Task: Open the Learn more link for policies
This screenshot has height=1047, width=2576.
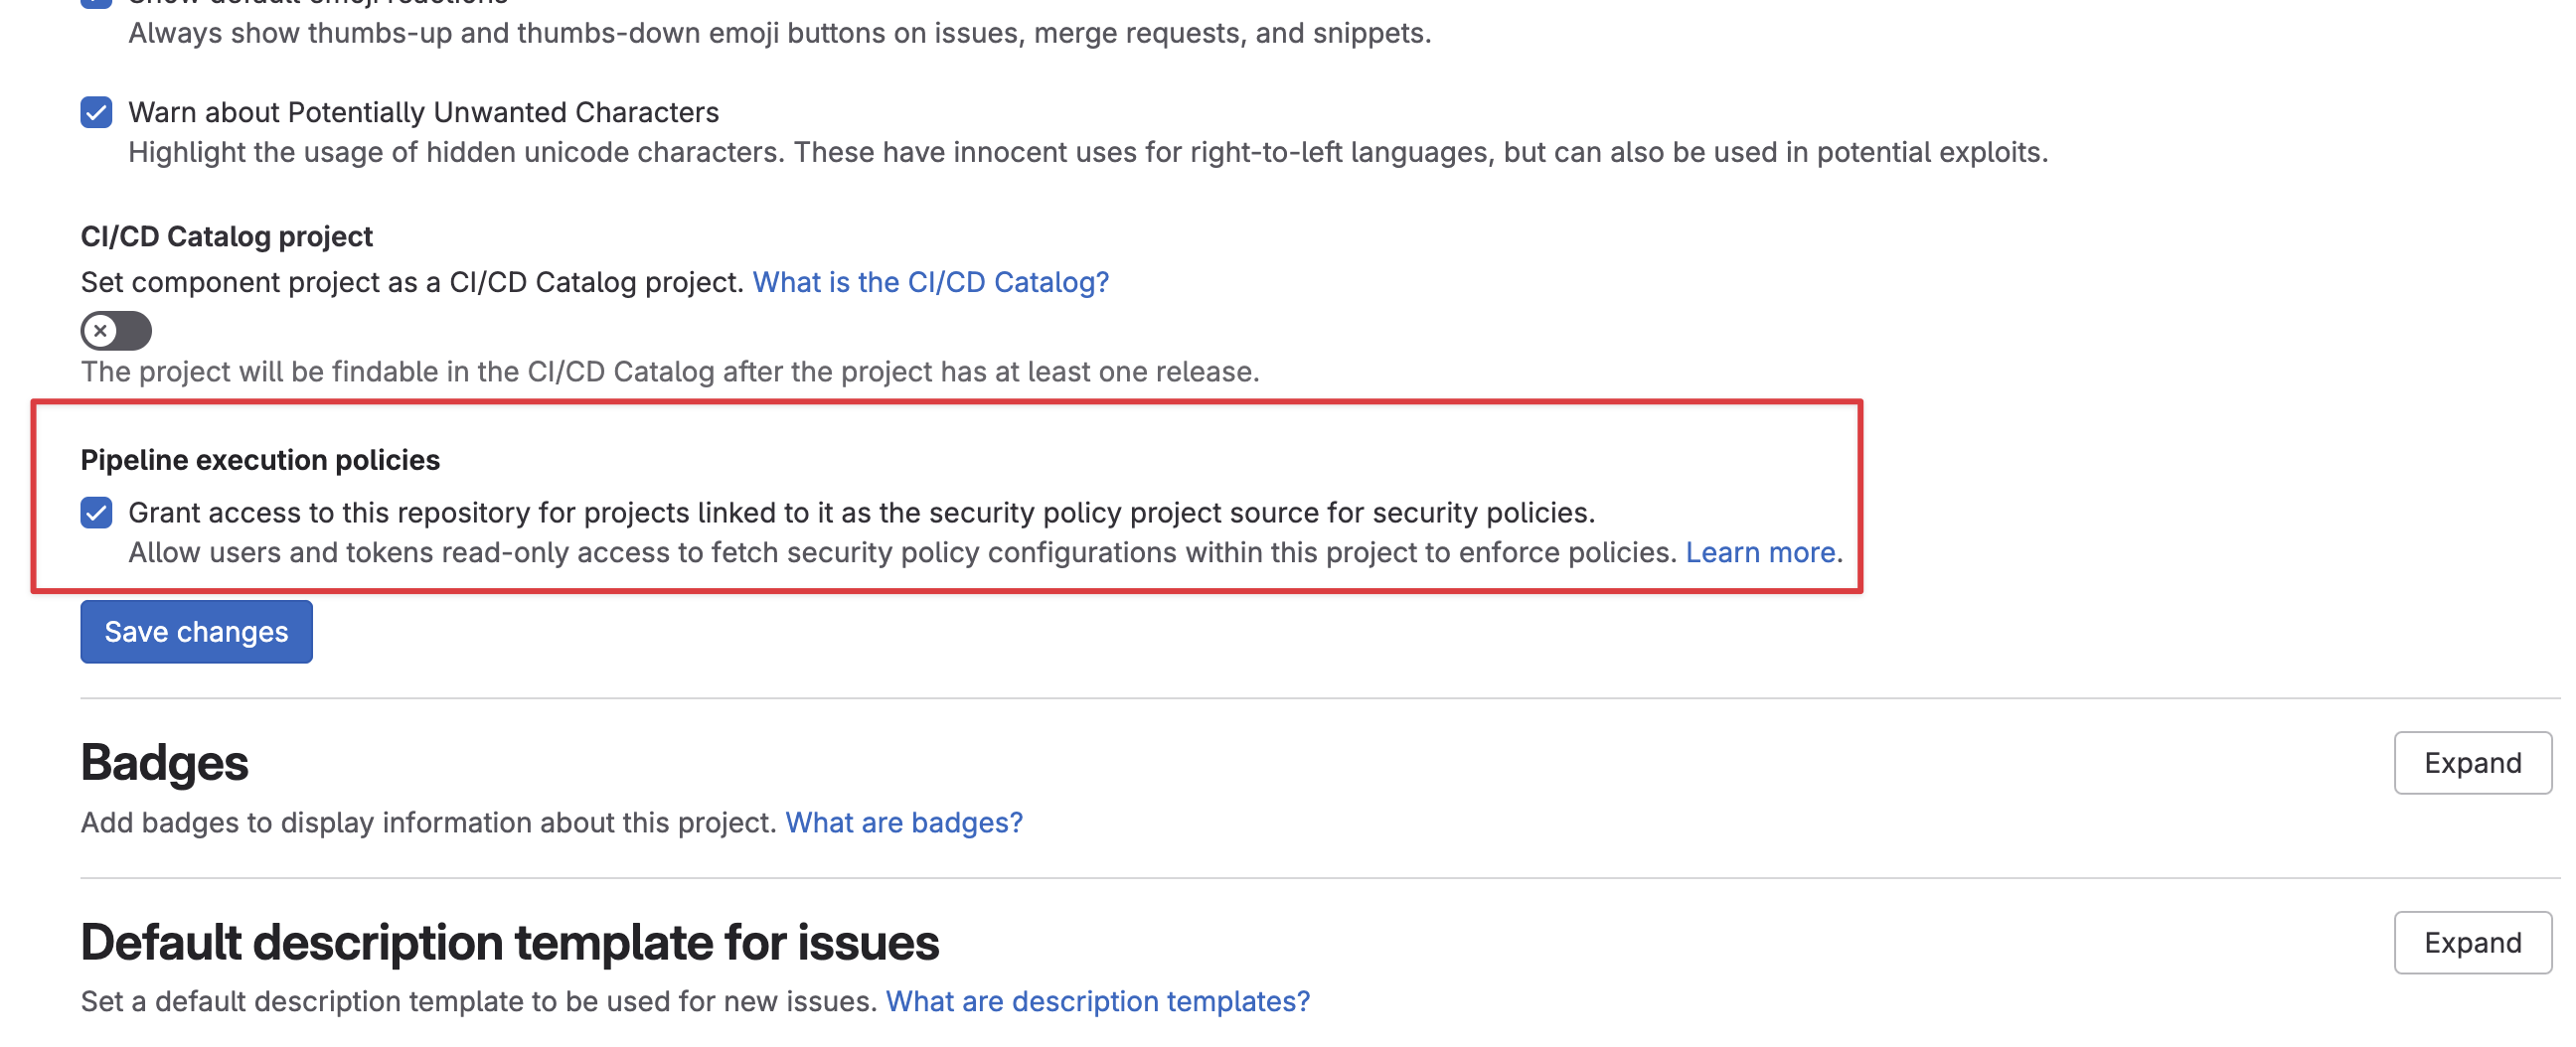Action: point(1759,553)
